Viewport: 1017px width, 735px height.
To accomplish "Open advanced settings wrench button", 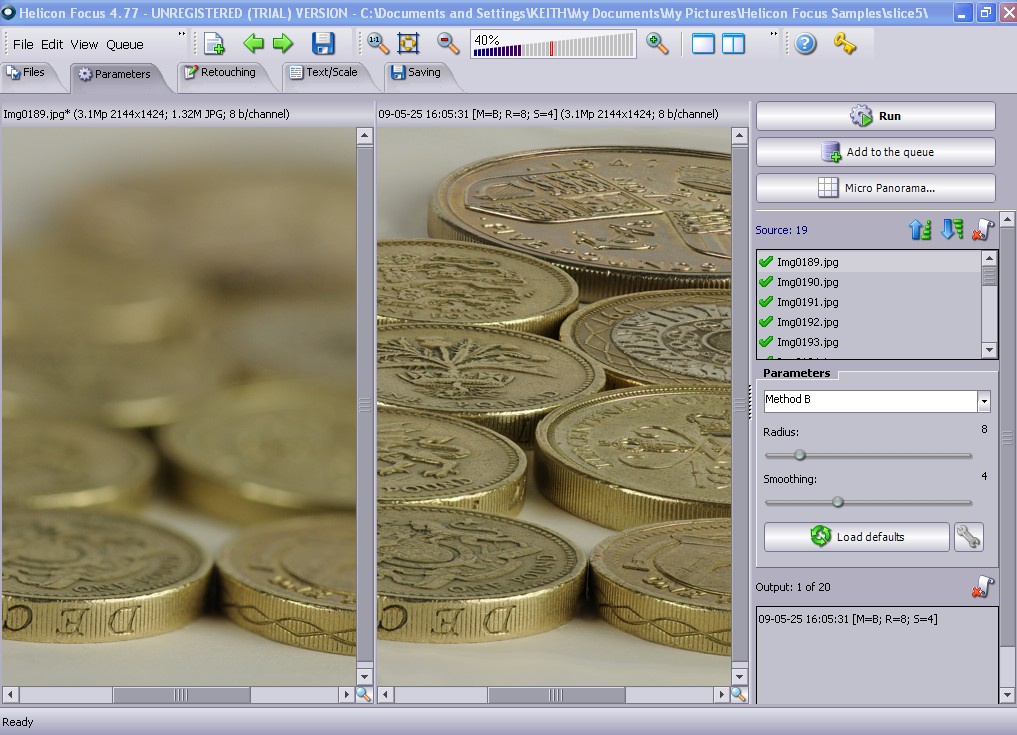I will point(968,537).
